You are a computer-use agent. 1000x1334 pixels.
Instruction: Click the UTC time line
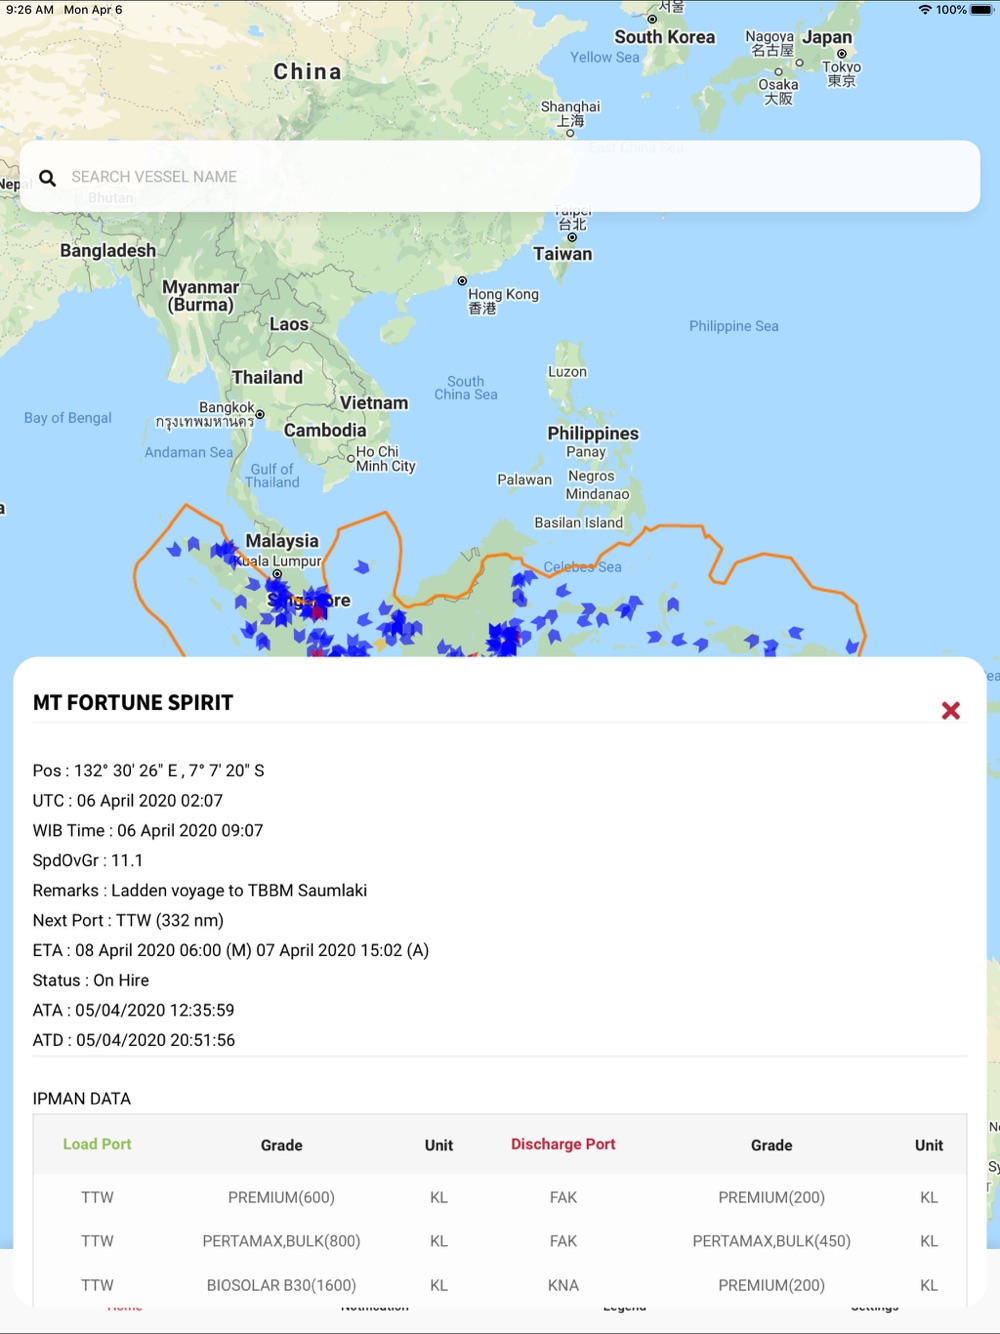point(128,800)
